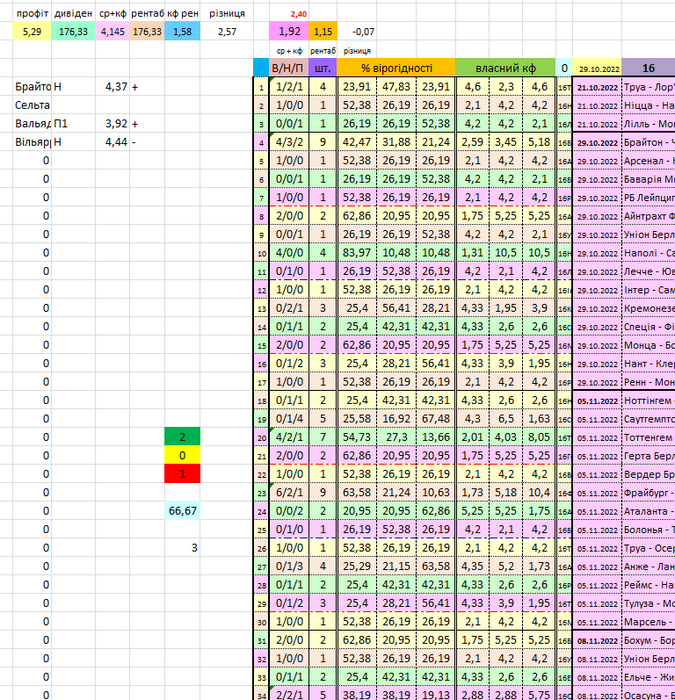Click the coefficient cell 8,05

(x=539, y=437)
